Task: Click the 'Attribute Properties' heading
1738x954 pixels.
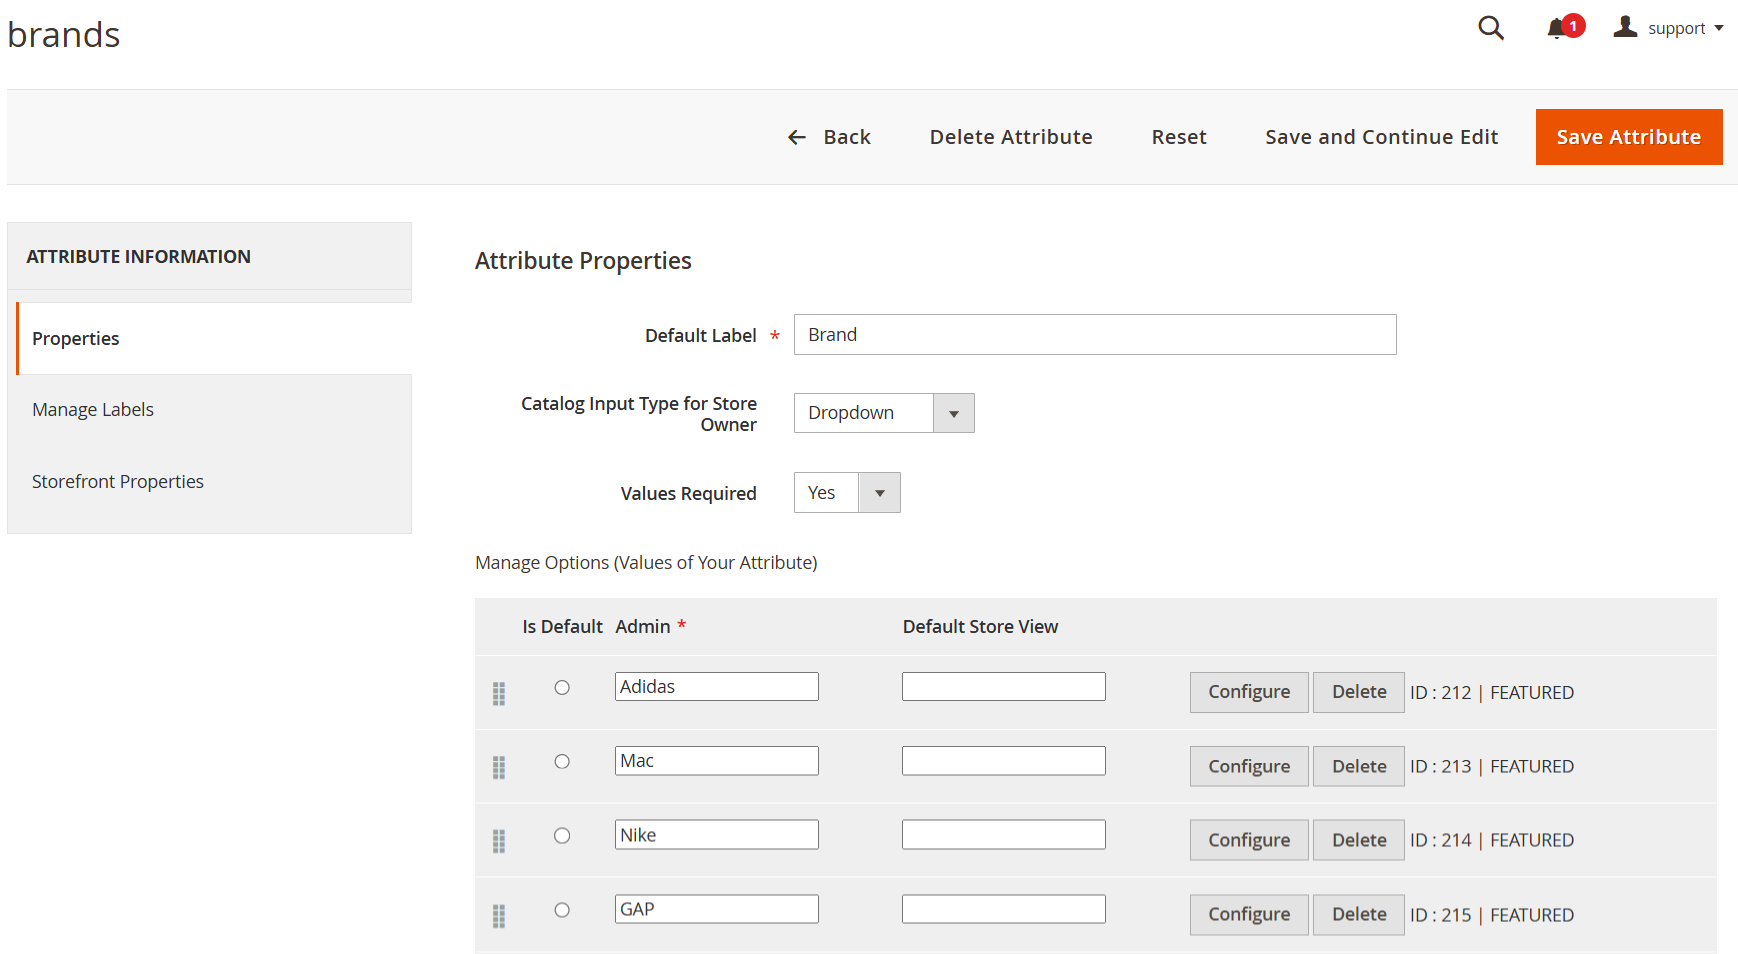Action: pos(583,261)
